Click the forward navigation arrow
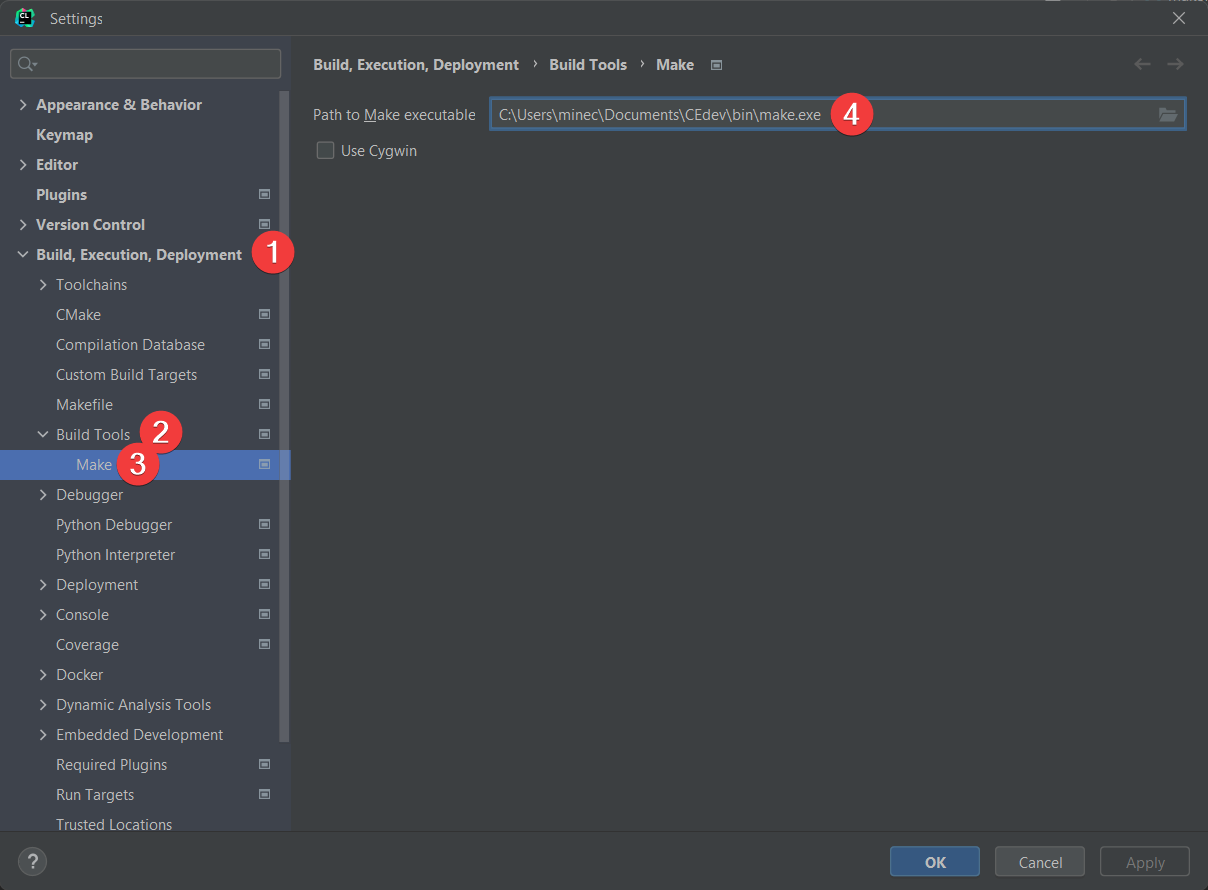This screenshot has height=890, width=1208. click(x=1175, y=64)
